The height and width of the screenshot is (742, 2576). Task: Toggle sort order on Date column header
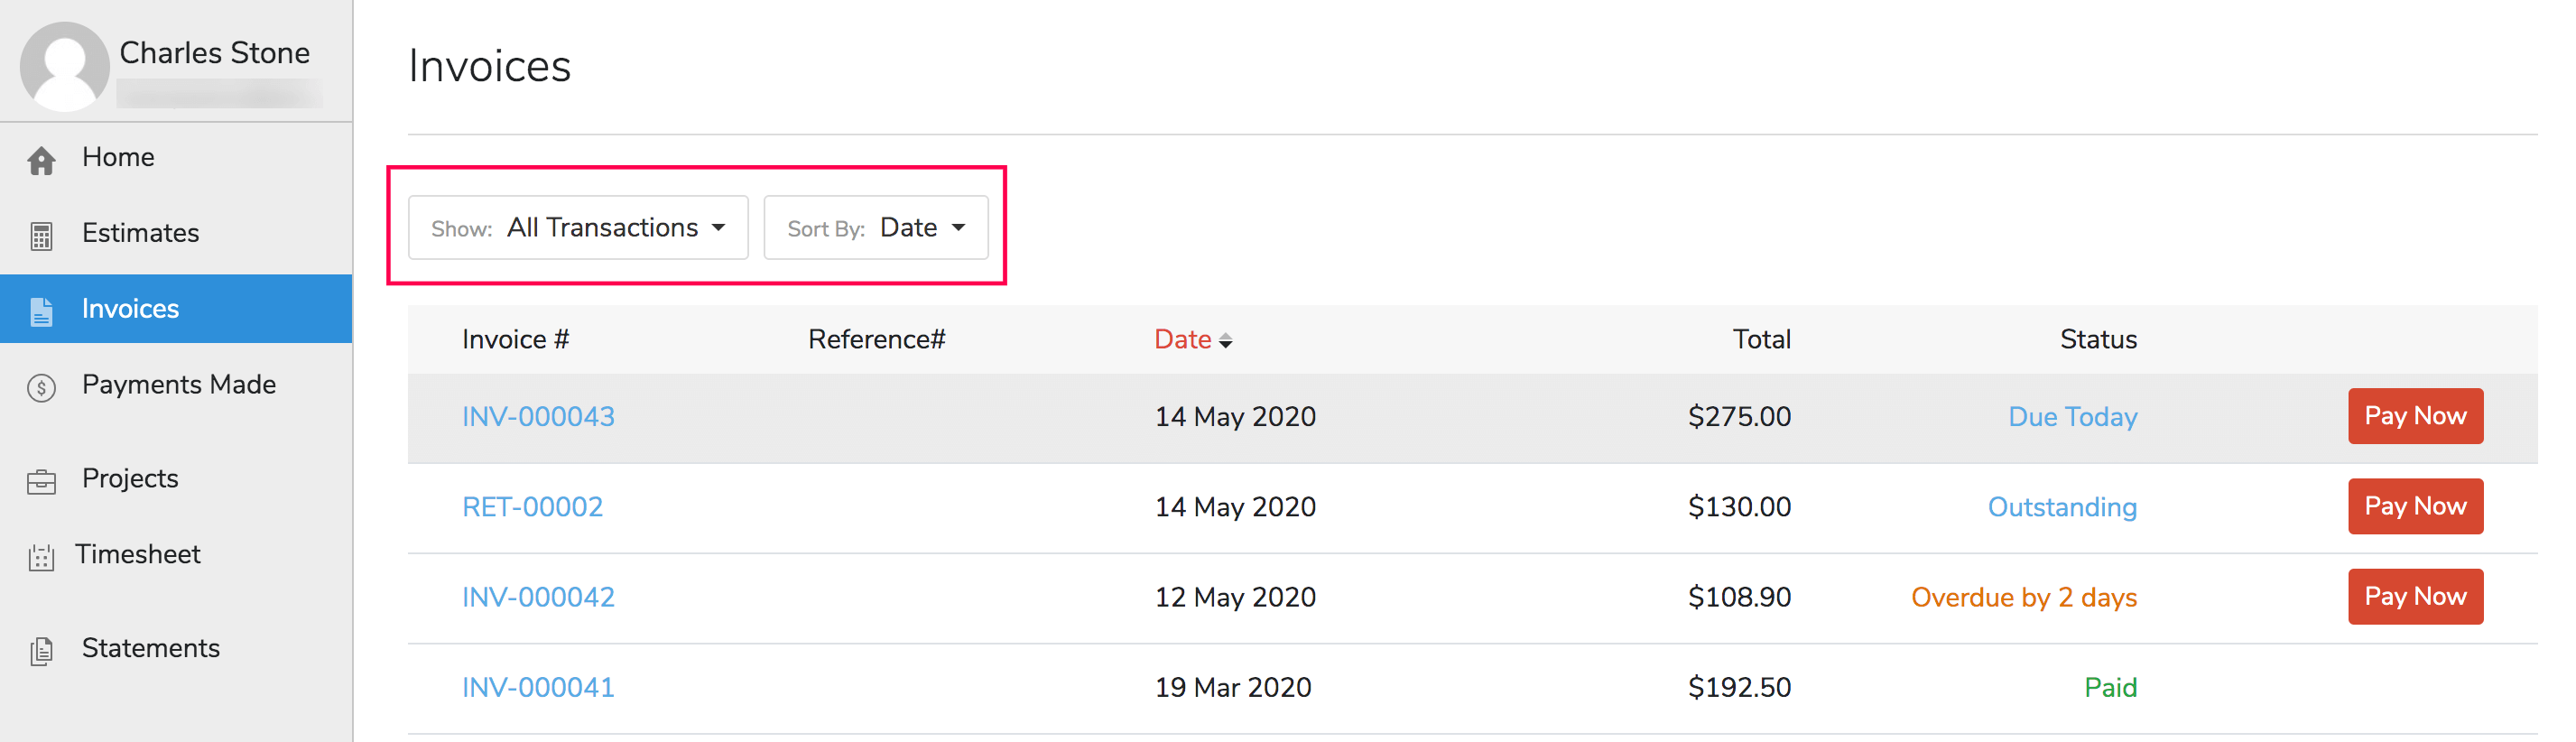point(1192,340)
